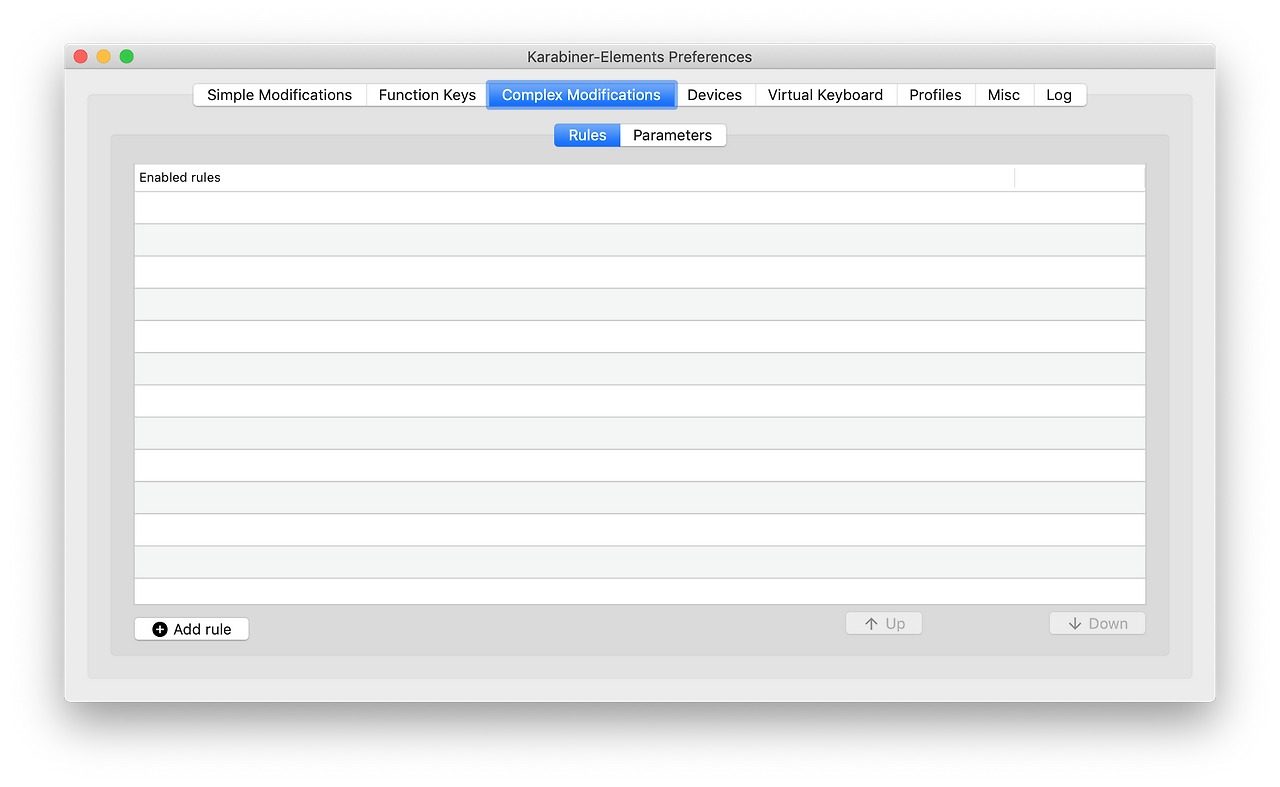Close the Karabiner-Elements Preferences window

pyautogui.click(x=81, y=57)
